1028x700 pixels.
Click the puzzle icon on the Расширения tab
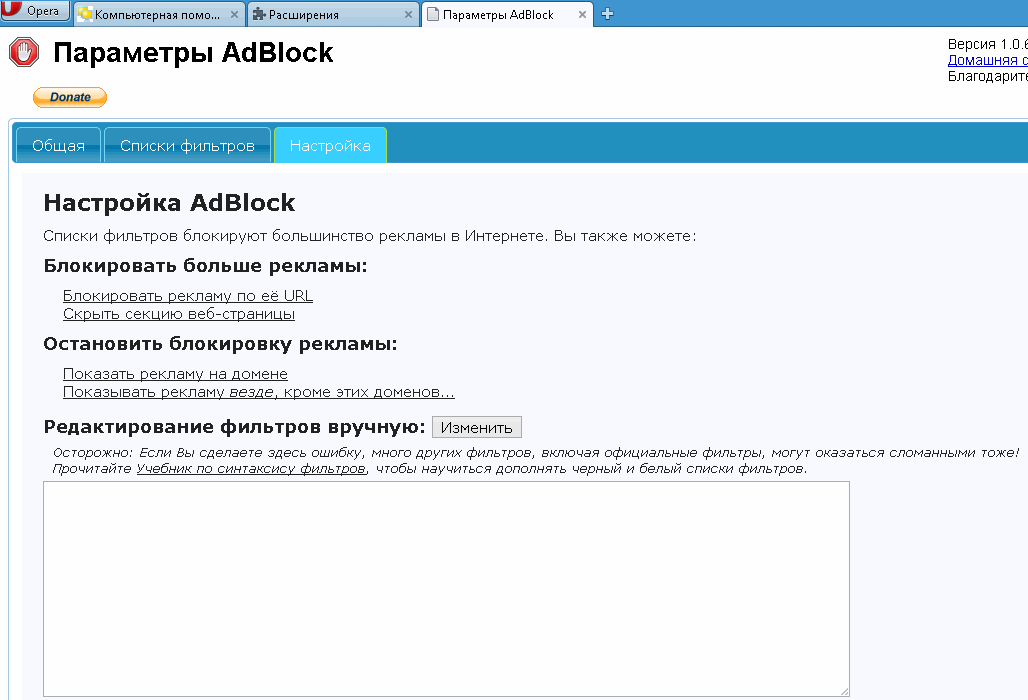259,15
